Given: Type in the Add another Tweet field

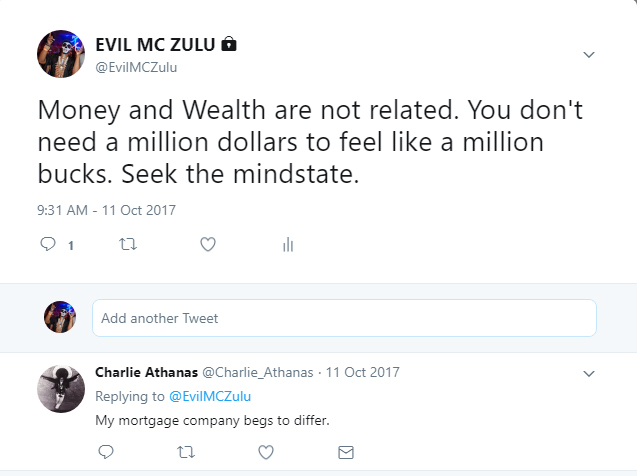Looking at the screenshot, I should click(x=344, y=318).
